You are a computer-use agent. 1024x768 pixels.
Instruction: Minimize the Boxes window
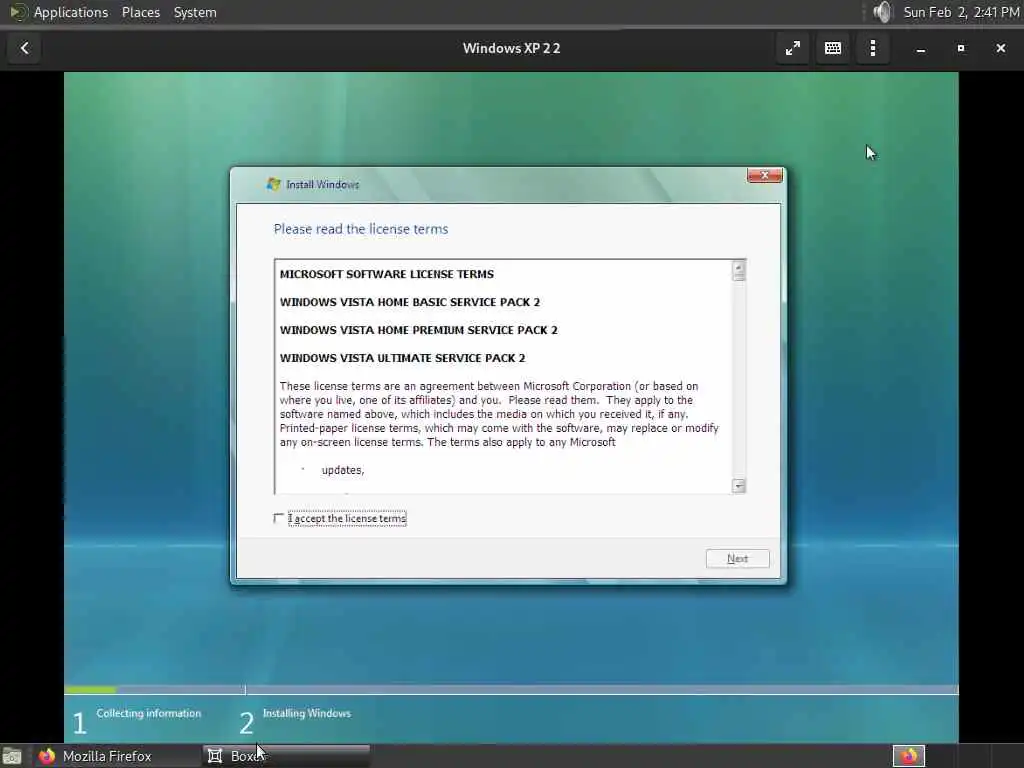tap(921, 48)
